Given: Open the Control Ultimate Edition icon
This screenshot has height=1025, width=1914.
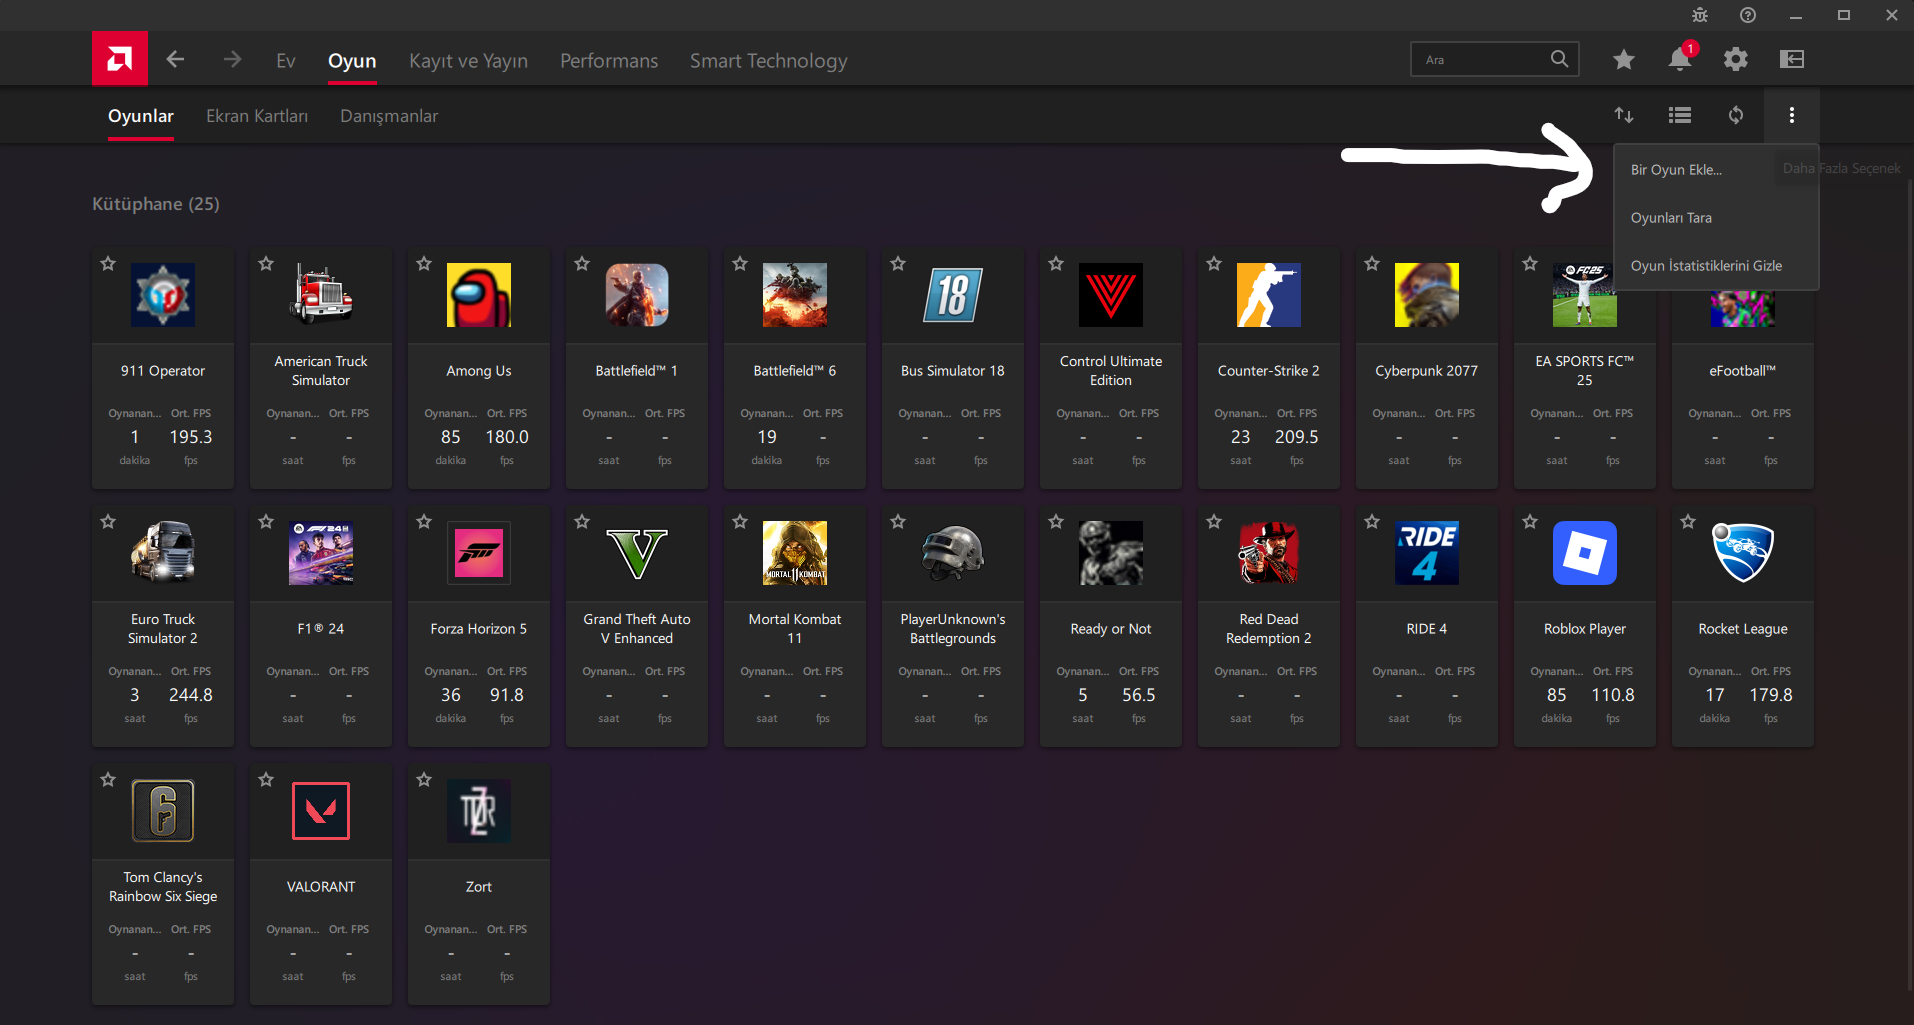Looking at the screenshot, I should pyautogui.click(x=1111, y=295).
